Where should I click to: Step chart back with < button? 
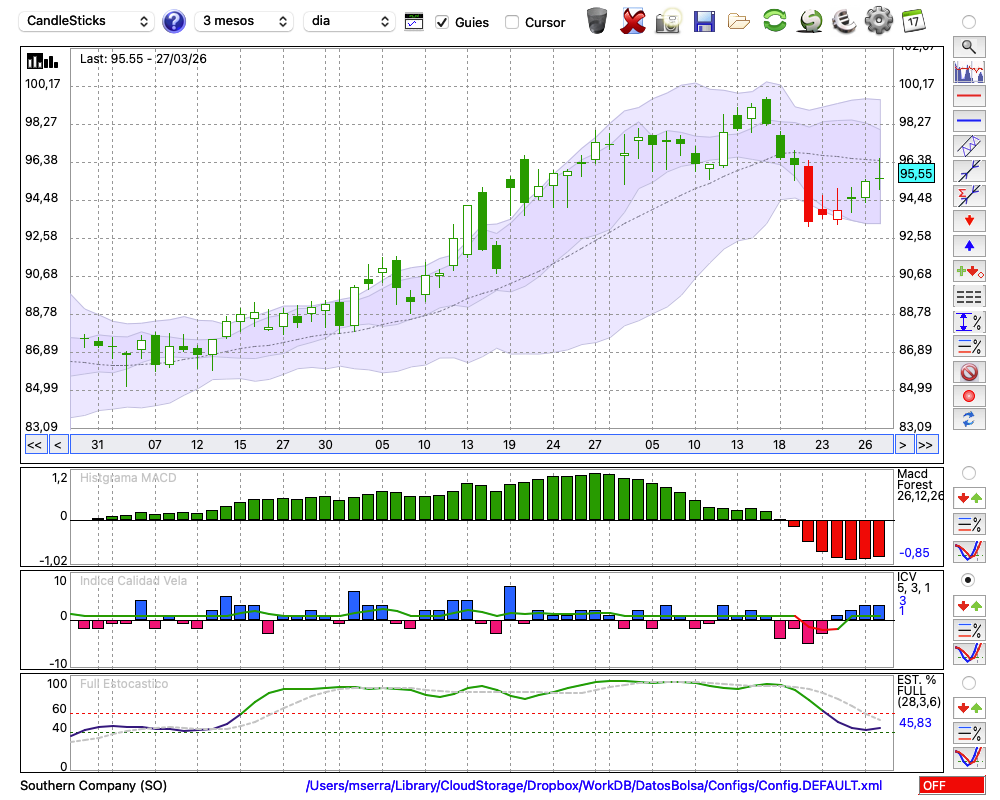58,445
